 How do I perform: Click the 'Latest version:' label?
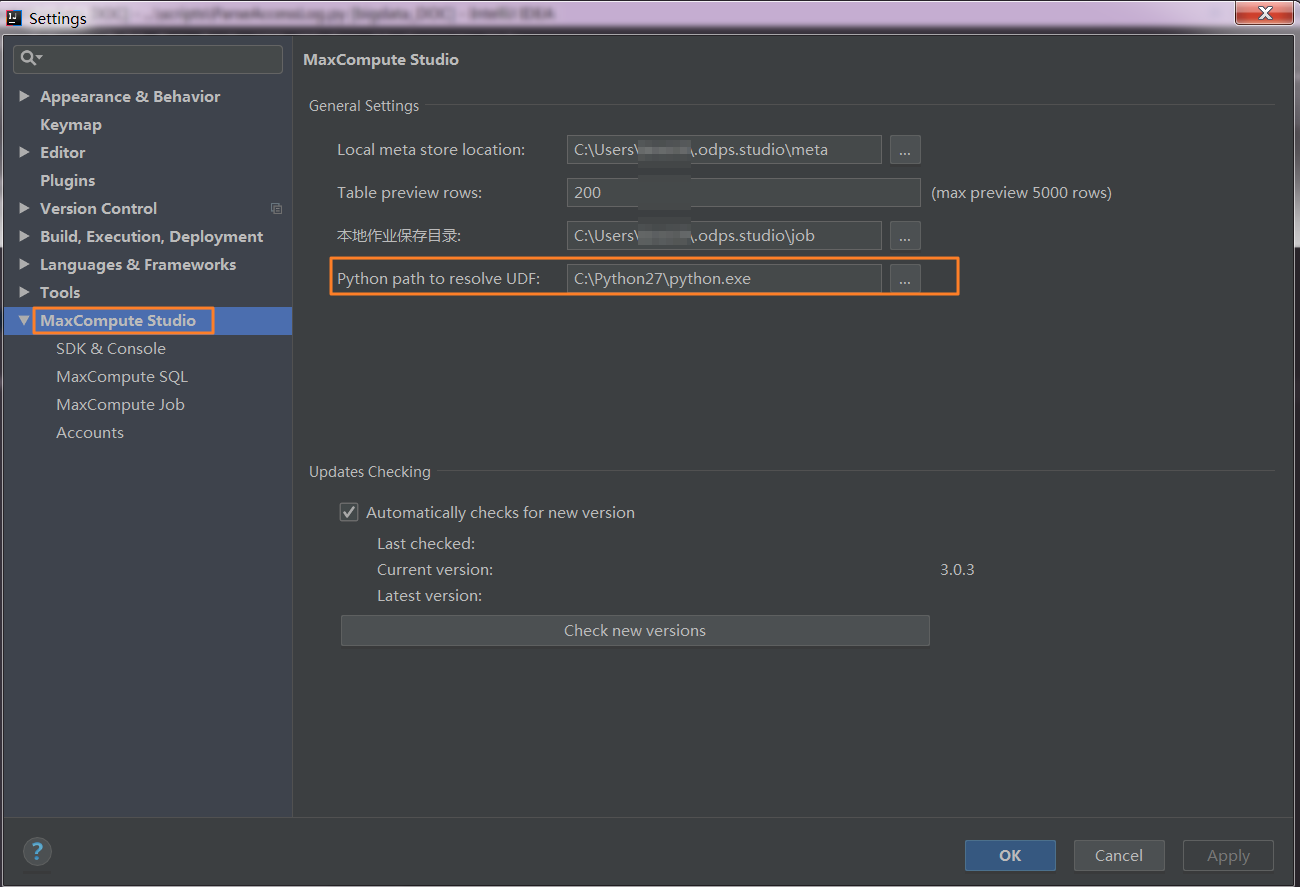pyautogui.click(x=430, y=596)
